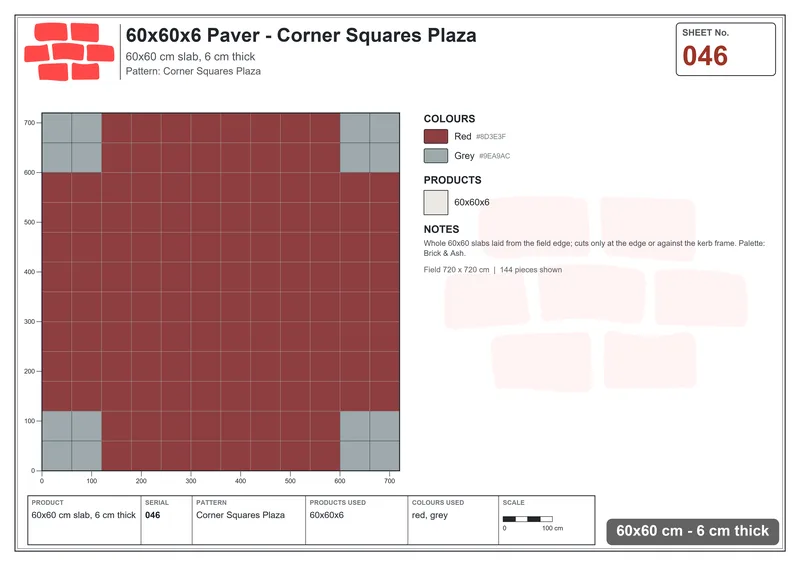
Task: Click the Grey colour swatch in legend
Action: click(x=436, y=156)
